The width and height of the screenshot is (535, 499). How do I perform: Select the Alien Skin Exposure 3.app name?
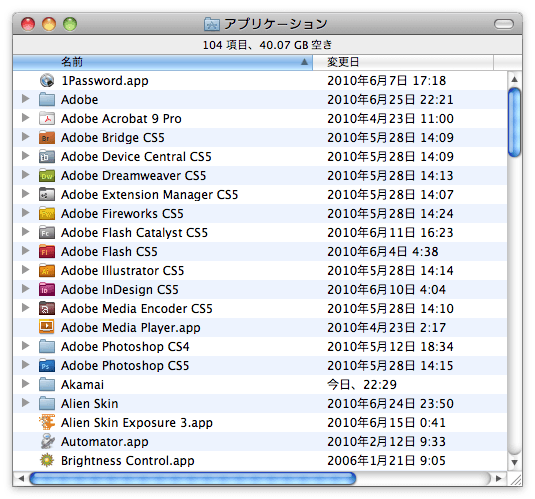click(x=137, y=423)
